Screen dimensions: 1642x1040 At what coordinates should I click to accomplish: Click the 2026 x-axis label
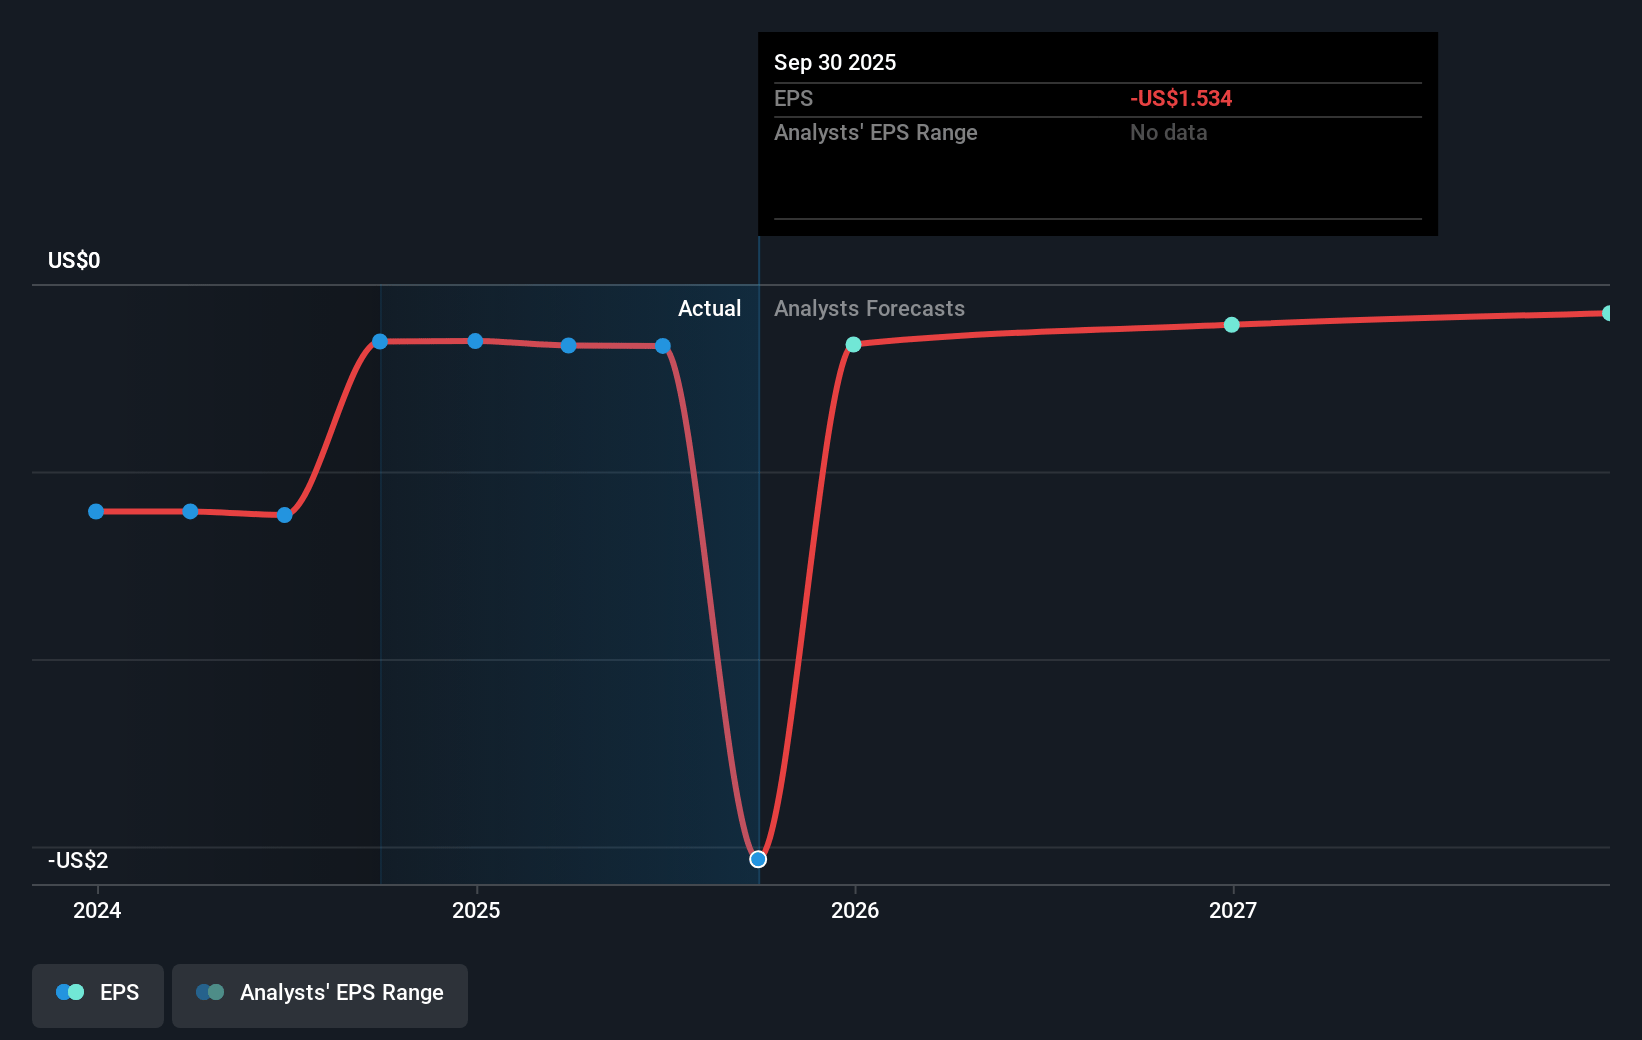[x=855, y=910]
